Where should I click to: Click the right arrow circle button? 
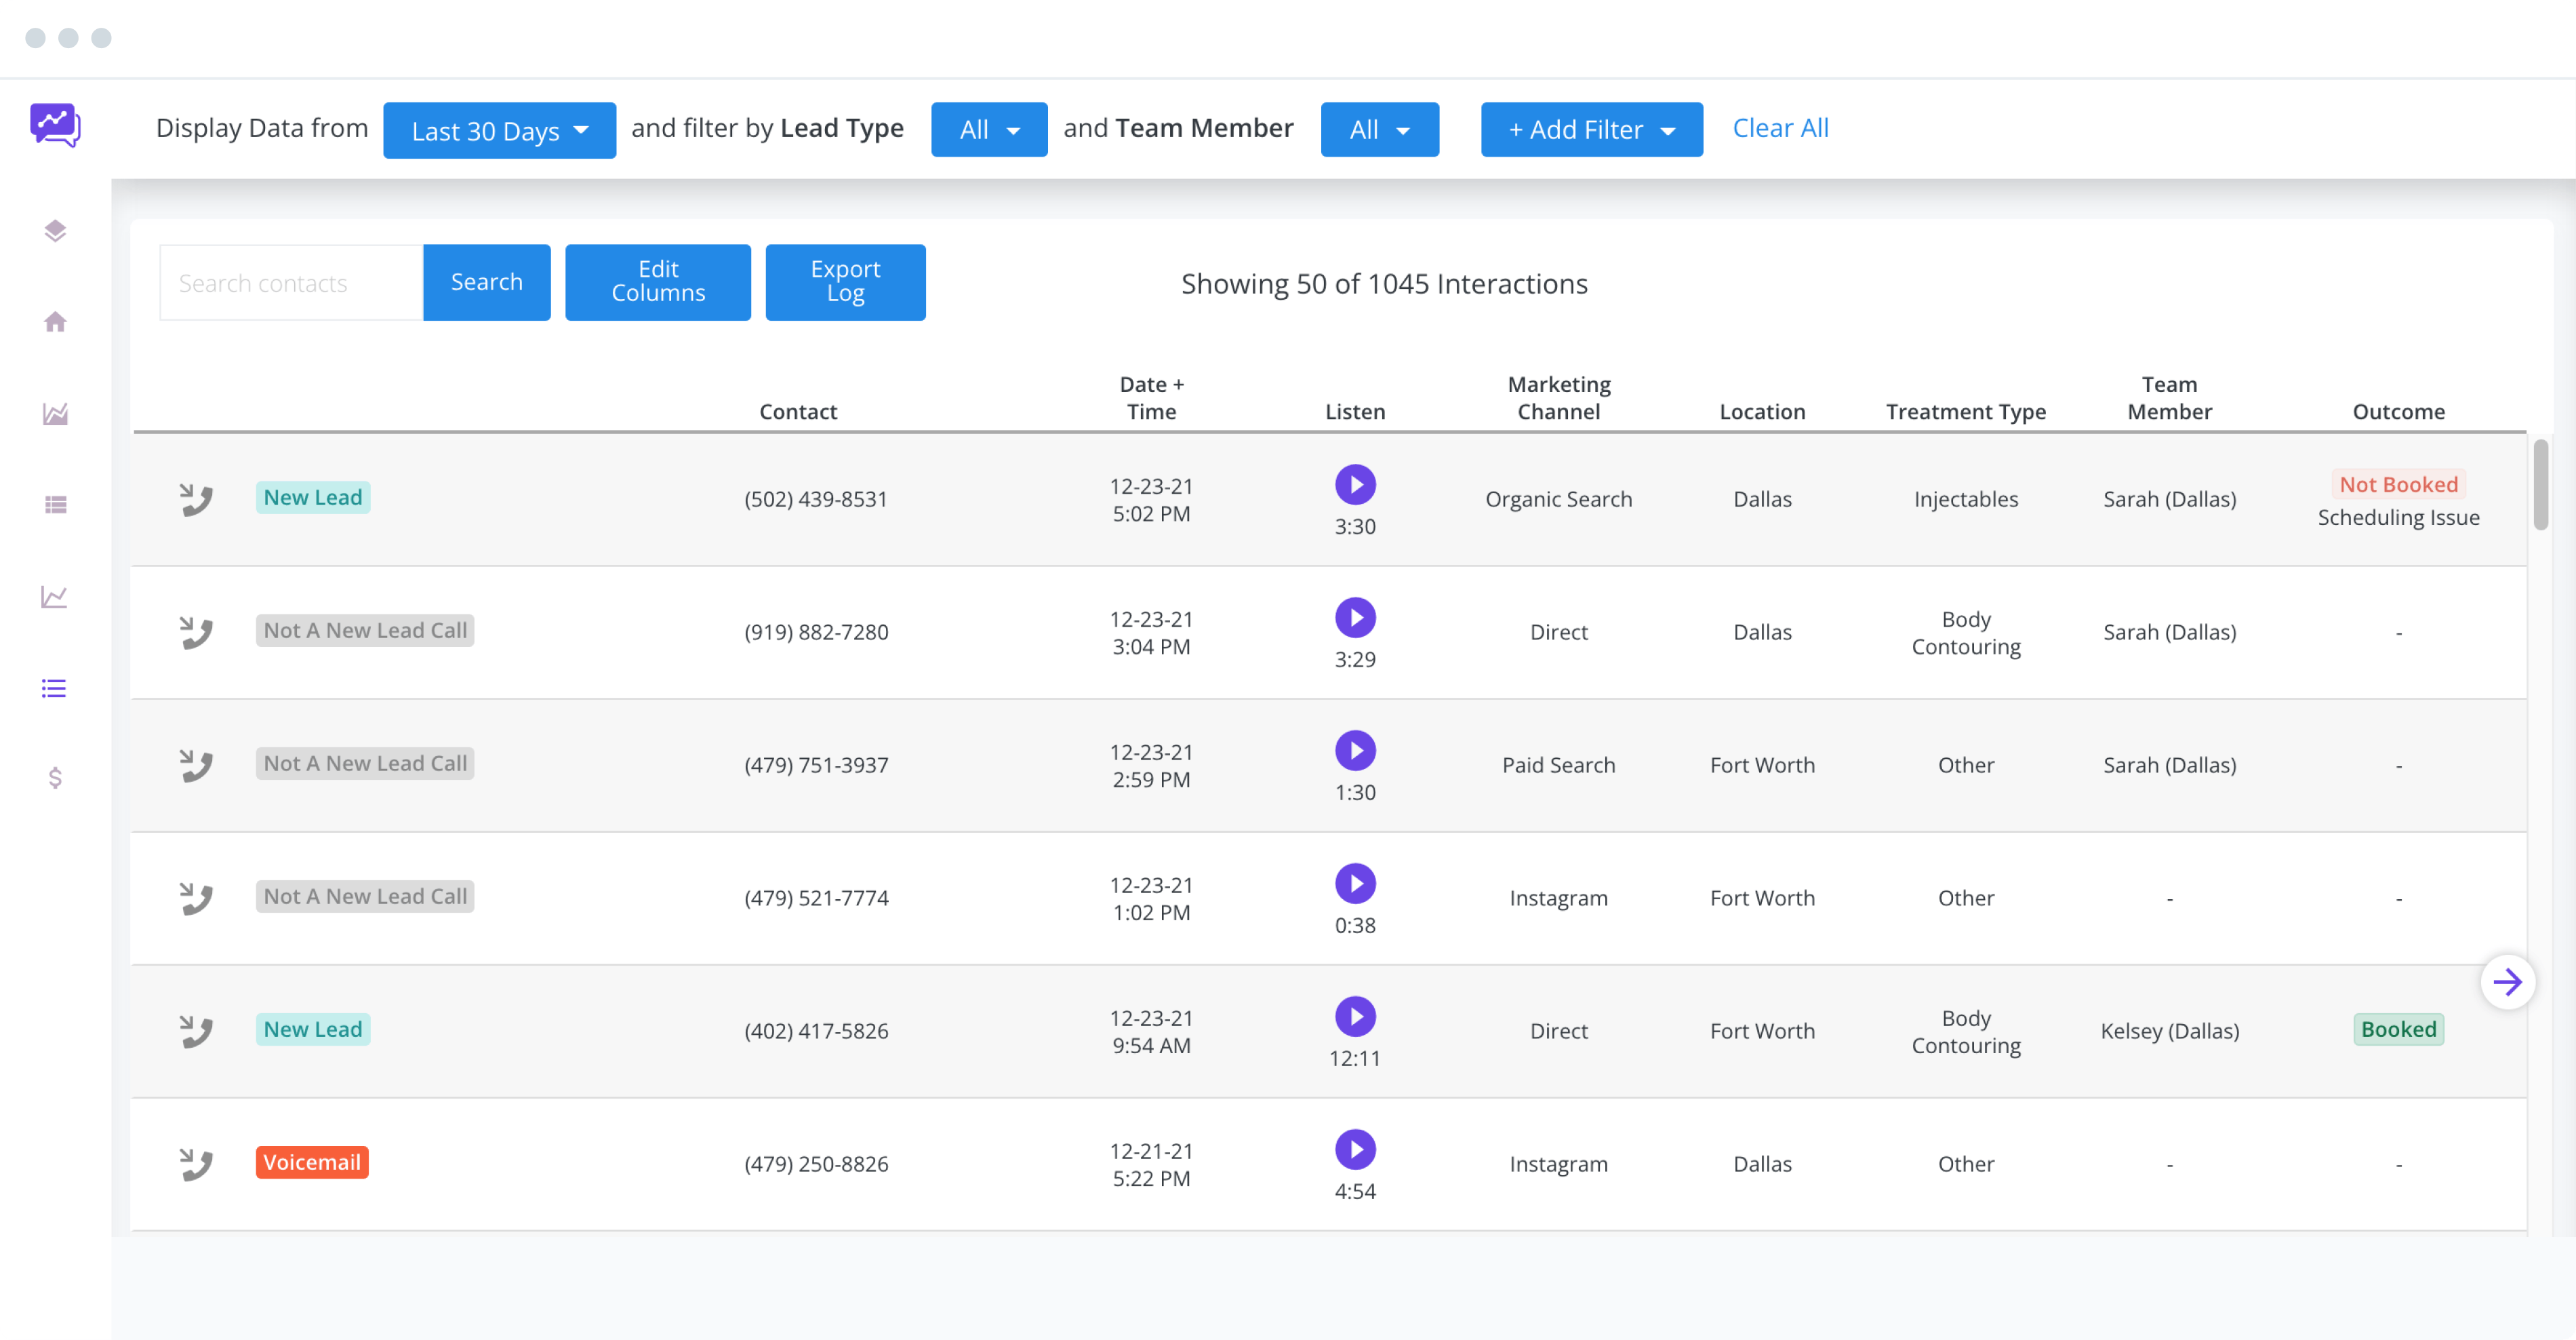(x=2506, y=982)
